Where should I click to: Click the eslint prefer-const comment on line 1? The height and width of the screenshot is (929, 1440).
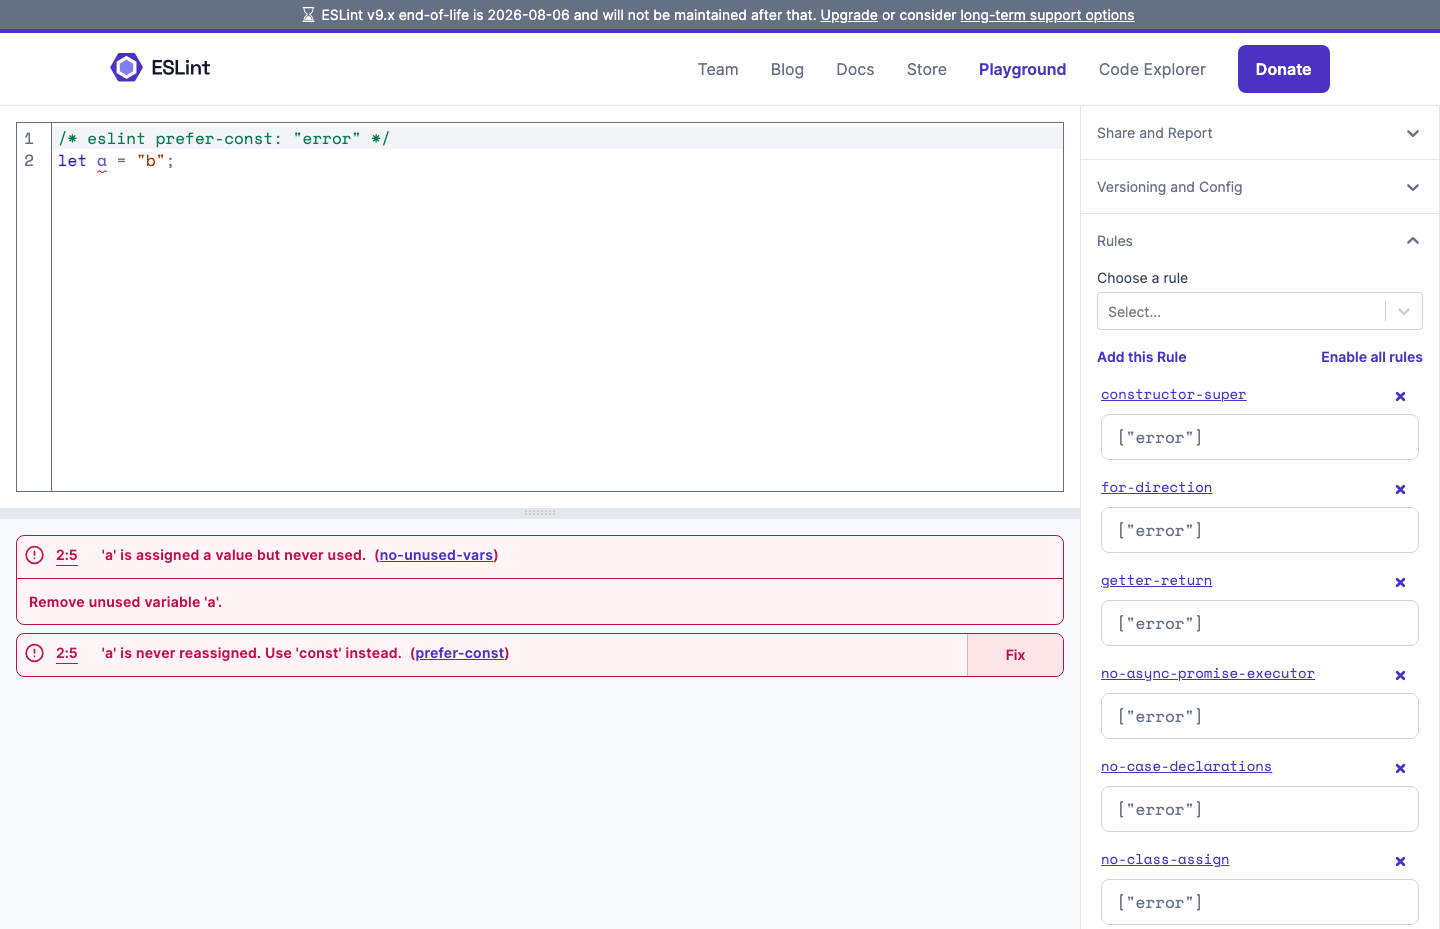(x=223, y=138)
